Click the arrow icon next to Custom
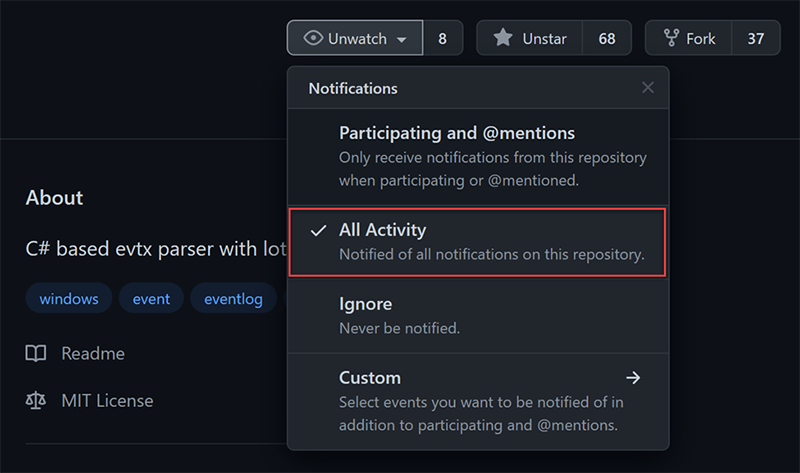The height and width of the screenshot is (473, 800). tap(633, 378)
